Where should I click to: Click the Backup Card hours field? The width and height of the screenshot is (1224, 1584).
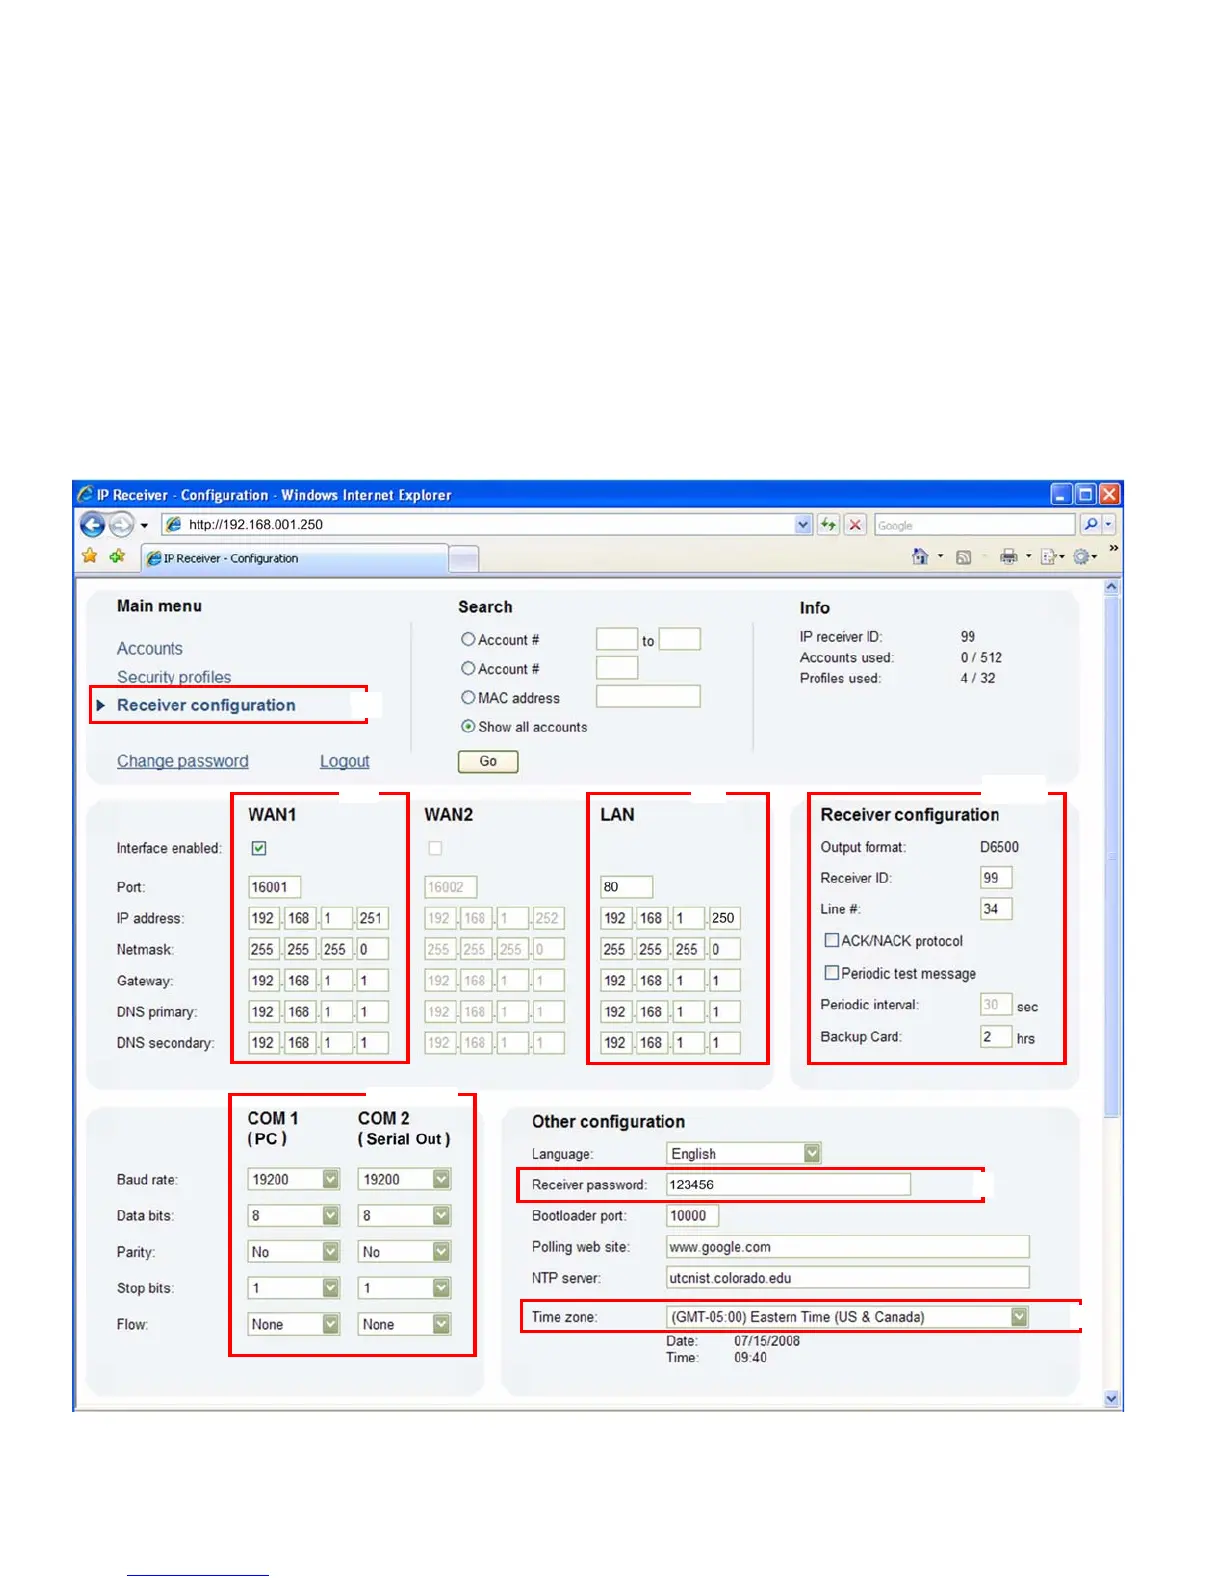pos(997,1037)
